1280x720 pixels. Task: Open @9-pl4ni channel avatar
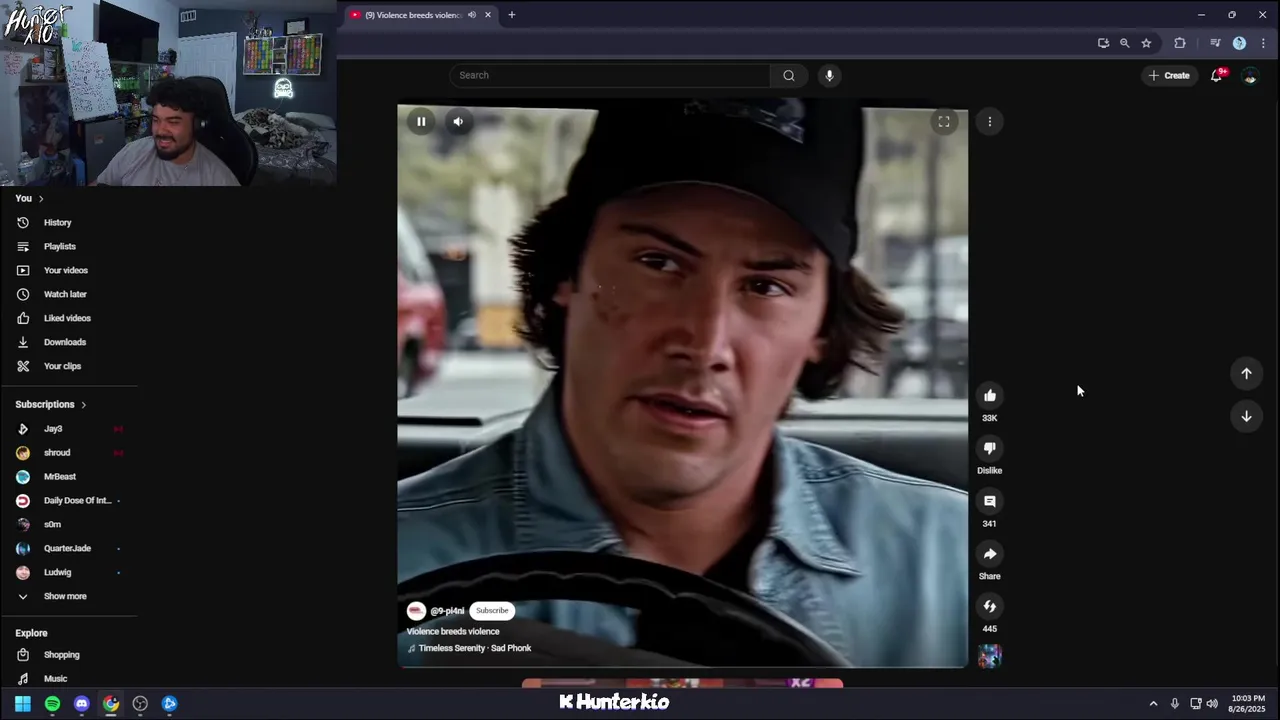[x=416, y=611]
